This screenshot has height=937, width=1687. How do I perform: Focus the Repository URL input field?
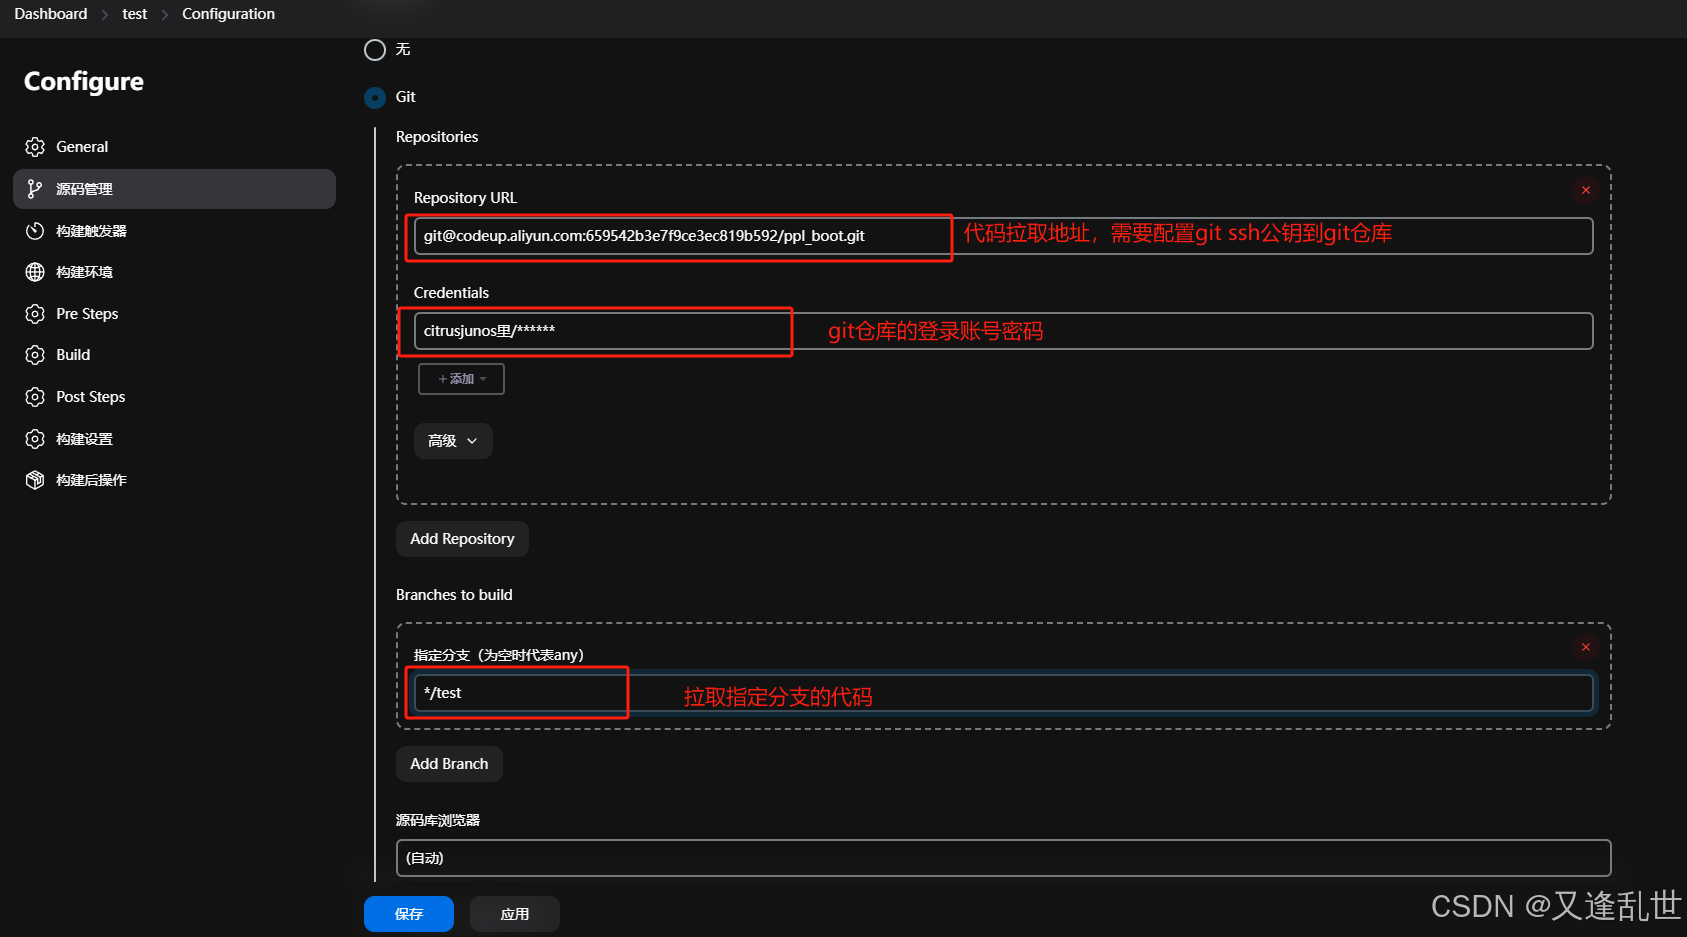[1003, 236]
